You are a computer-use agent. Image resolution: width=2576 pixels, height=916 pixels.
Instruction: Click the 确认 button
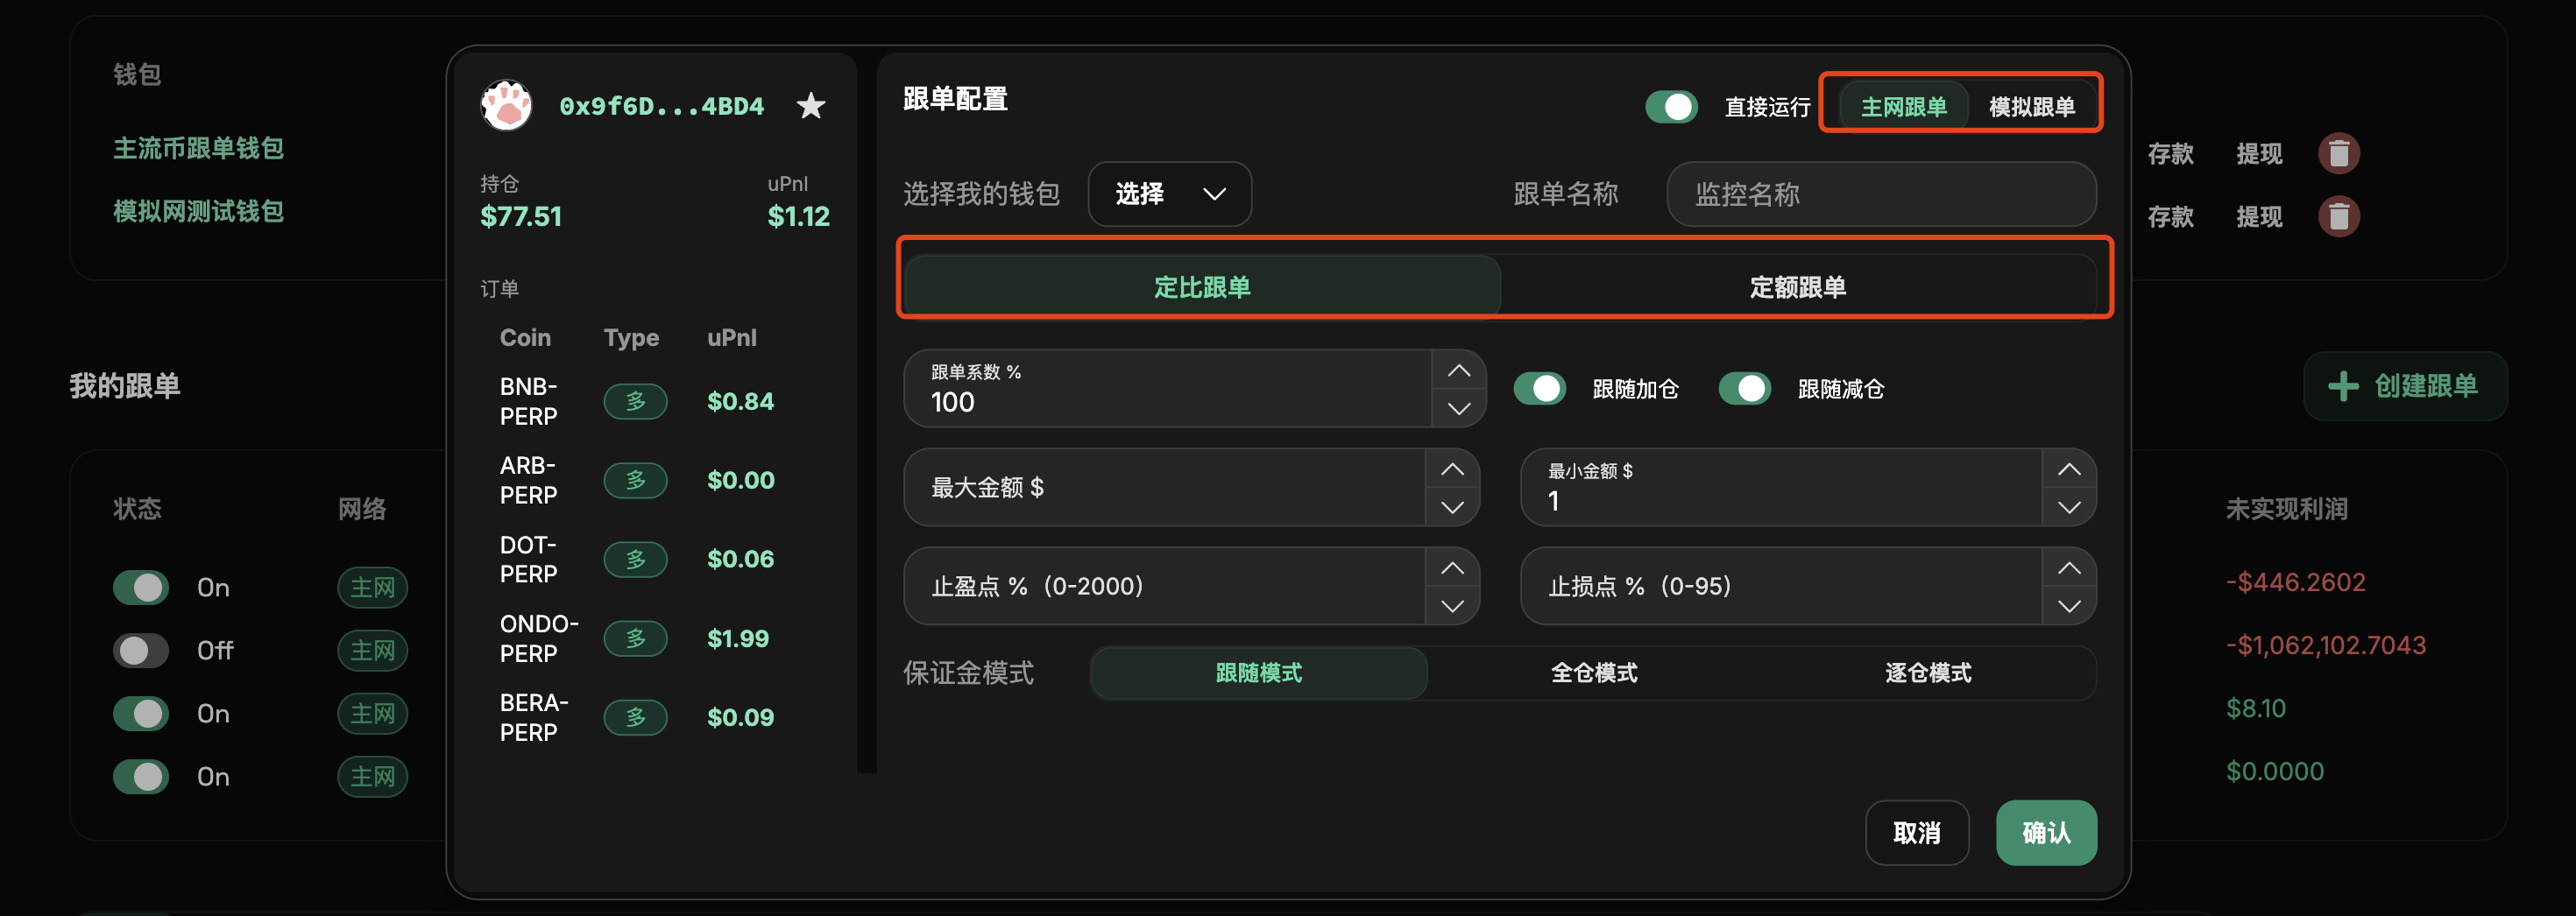2045,832
